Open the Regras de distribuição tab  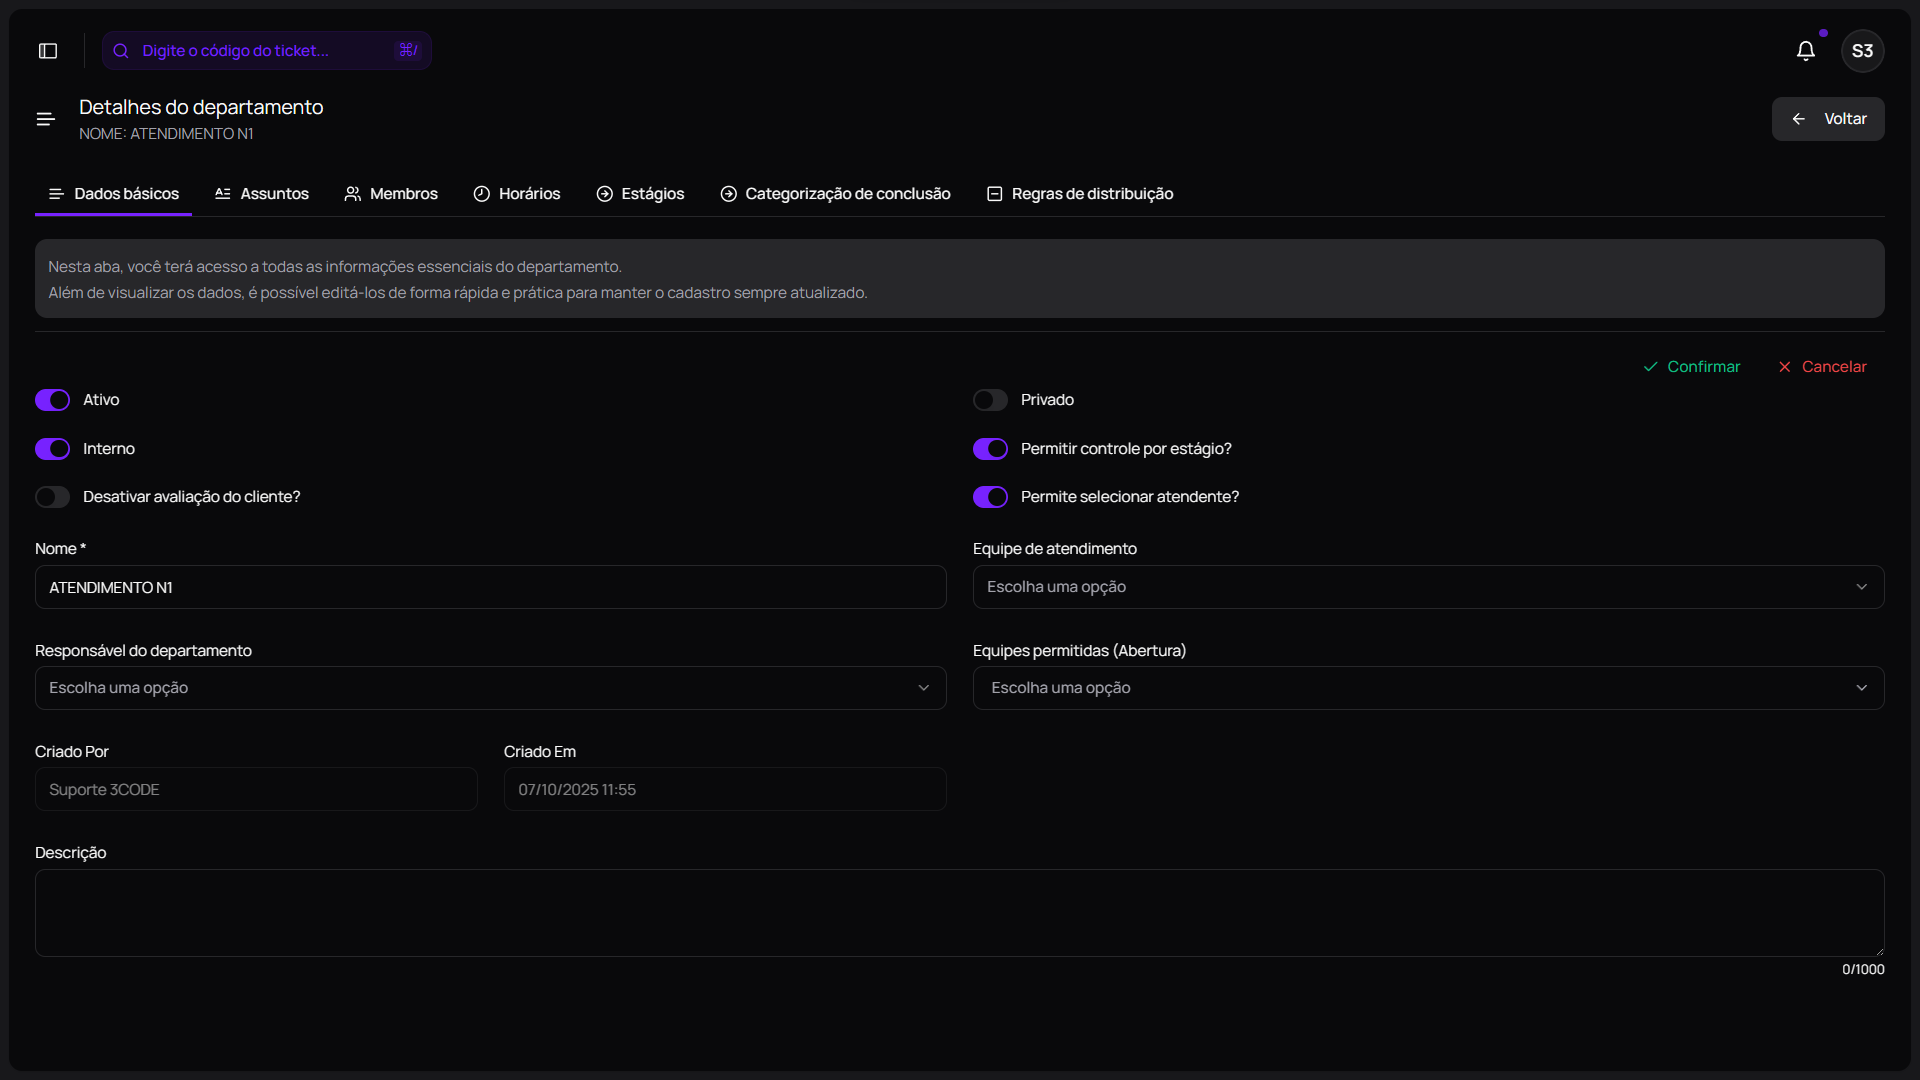(1080, 194)
